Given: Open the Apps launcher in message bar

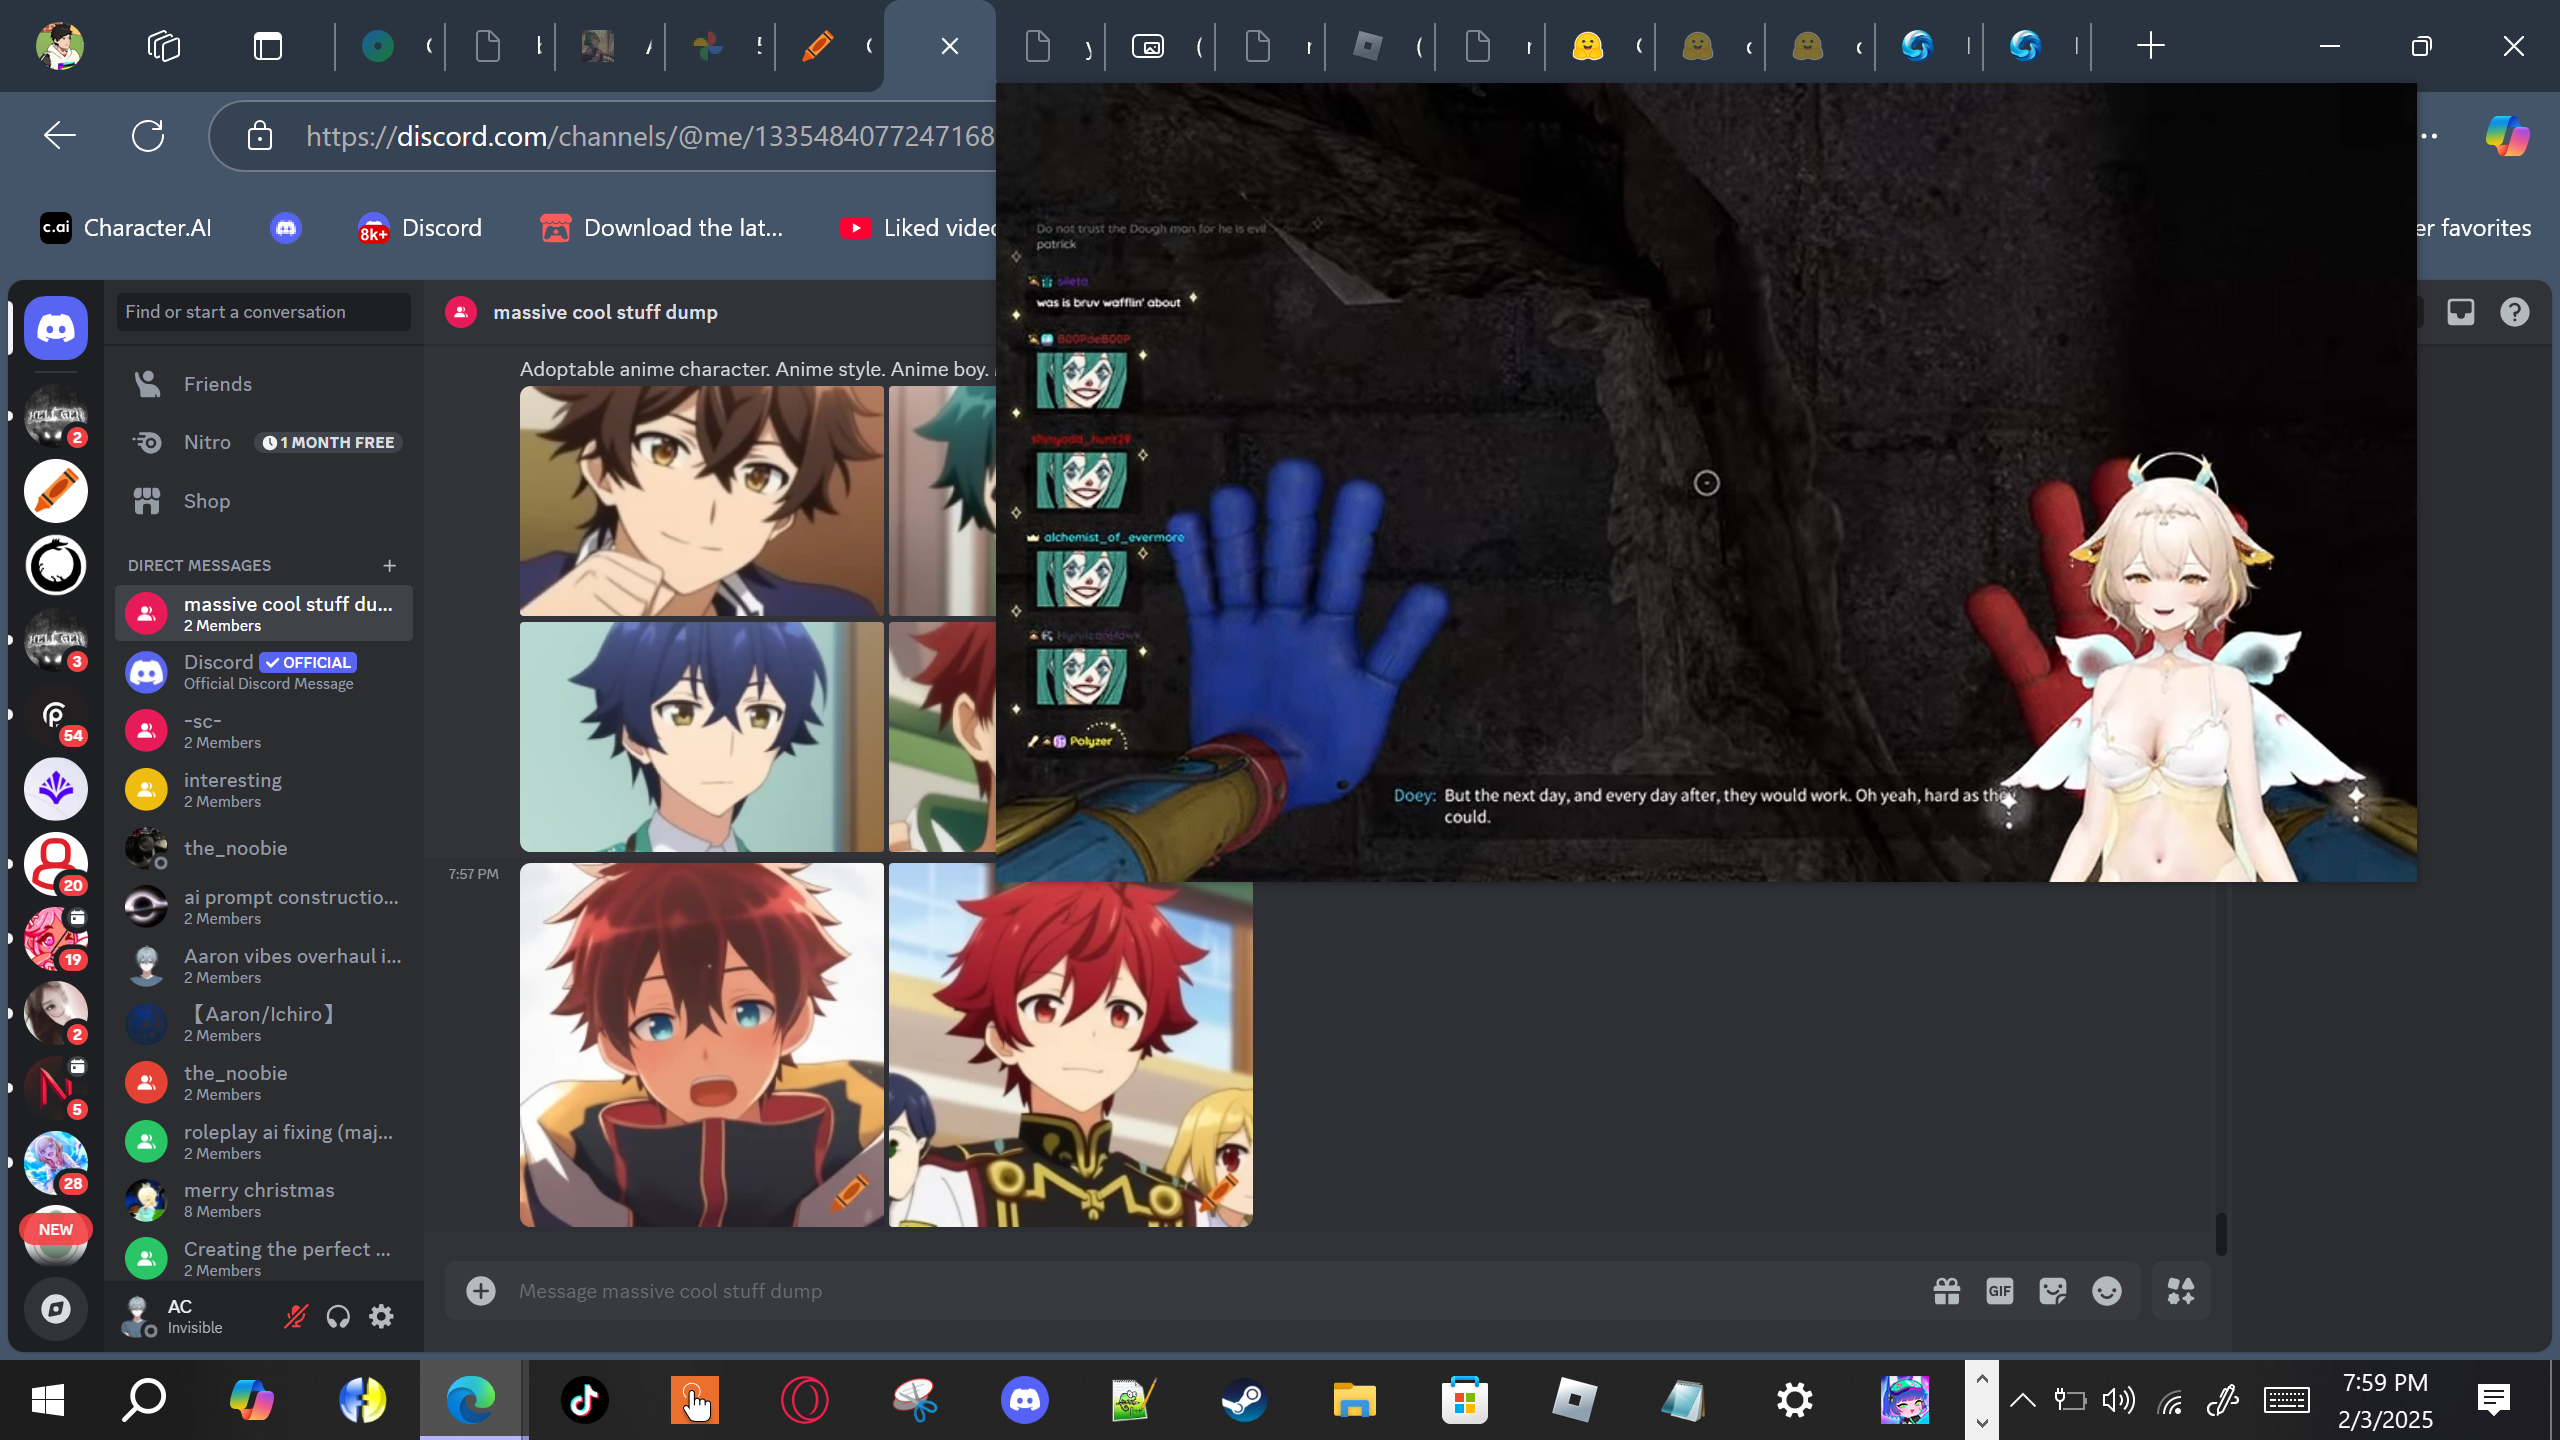Looking at the screenshot, I should (x=2181, y=1291).
